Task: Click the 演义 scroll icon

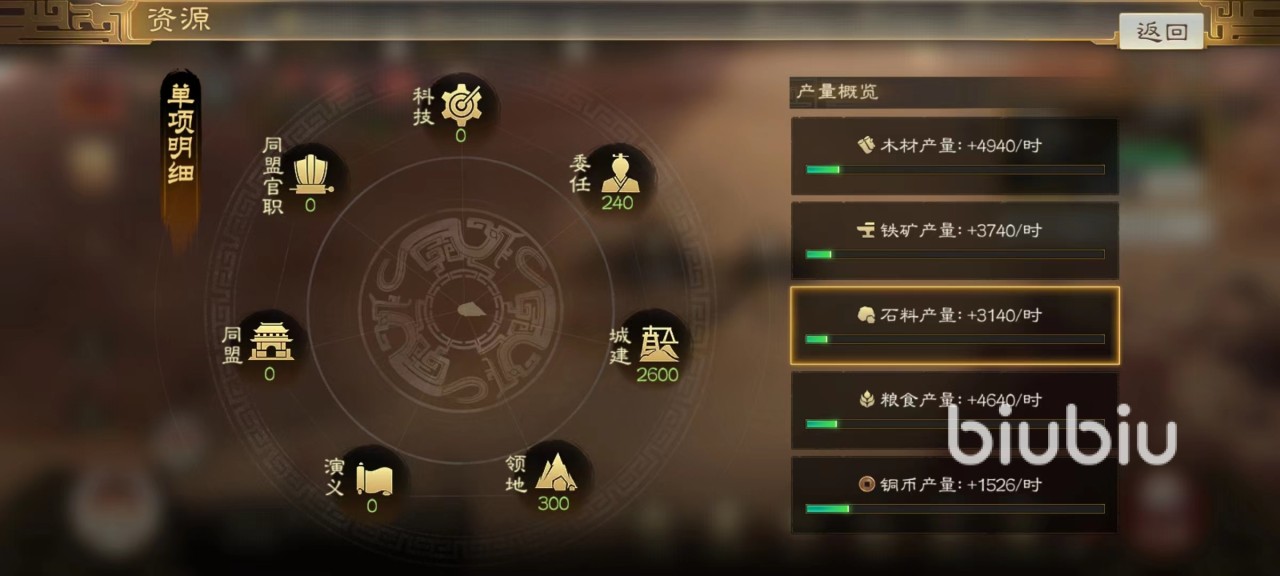Action: tap(373, 477)
